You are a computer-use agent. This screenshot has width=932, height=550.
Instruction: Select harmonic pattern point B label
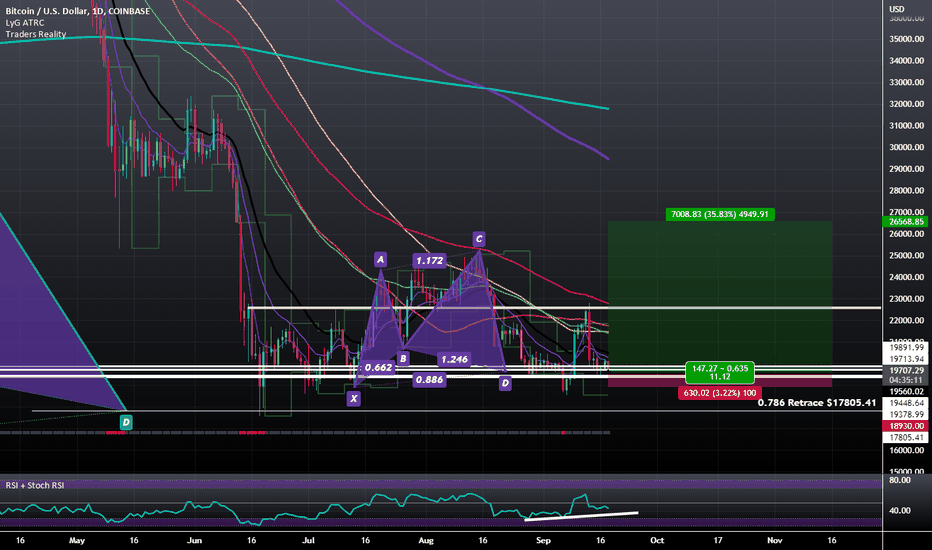tap(403, 359)
